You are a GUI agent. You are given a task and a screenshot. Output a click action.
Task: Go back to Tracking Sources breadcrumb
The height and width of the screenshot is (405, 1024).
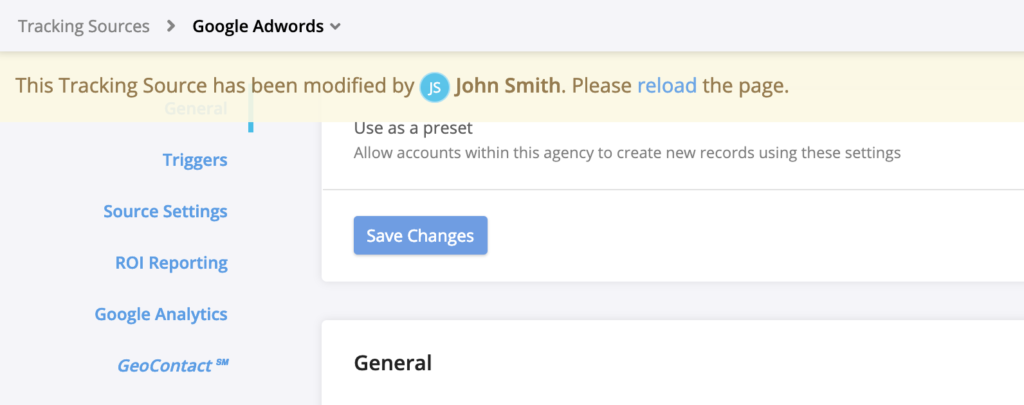[x=83, y=27]
